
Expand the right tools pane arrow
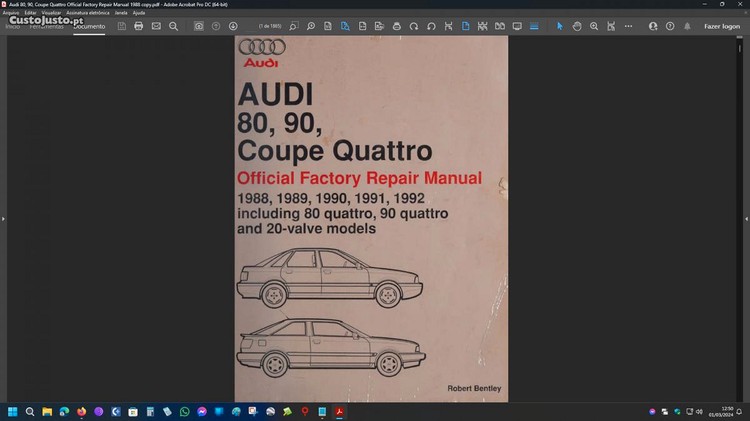click(746, 218)
